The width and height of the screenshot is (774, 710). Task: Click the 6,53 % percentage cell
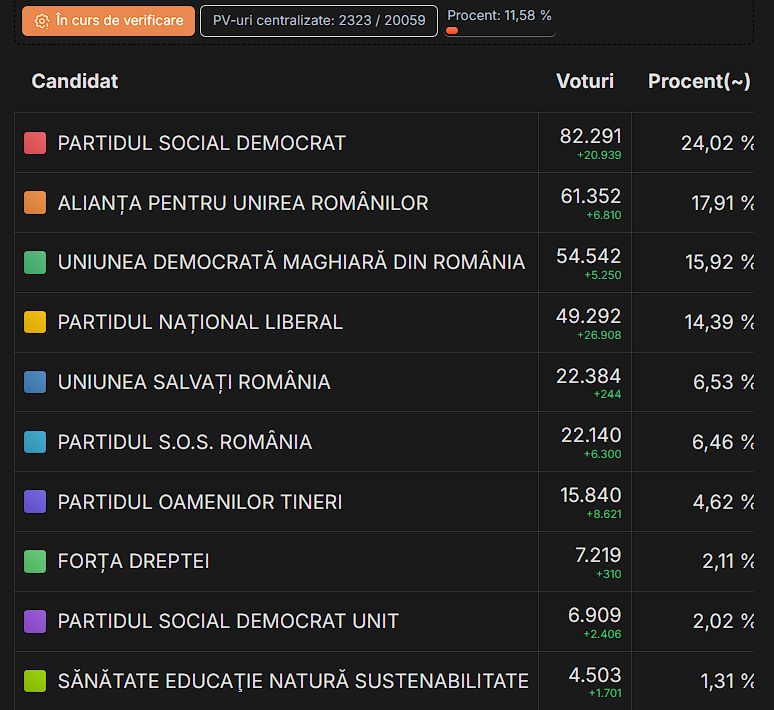point(723,382)
